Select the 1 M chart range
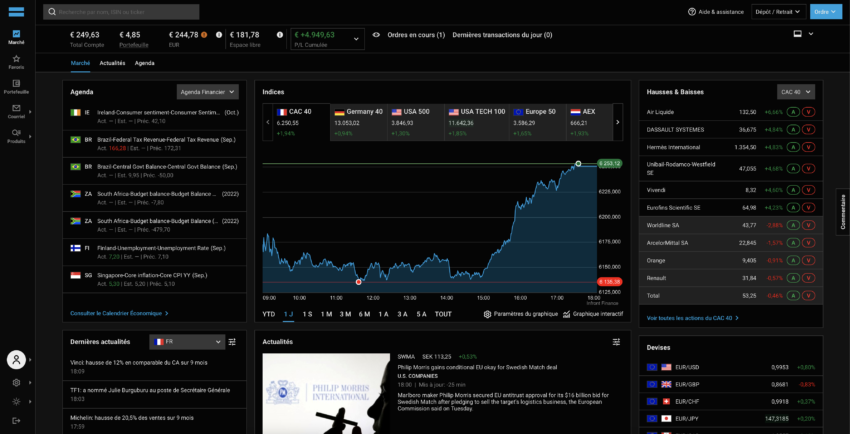The height and width of the screenshot is (434, 850). coord(326,314)
